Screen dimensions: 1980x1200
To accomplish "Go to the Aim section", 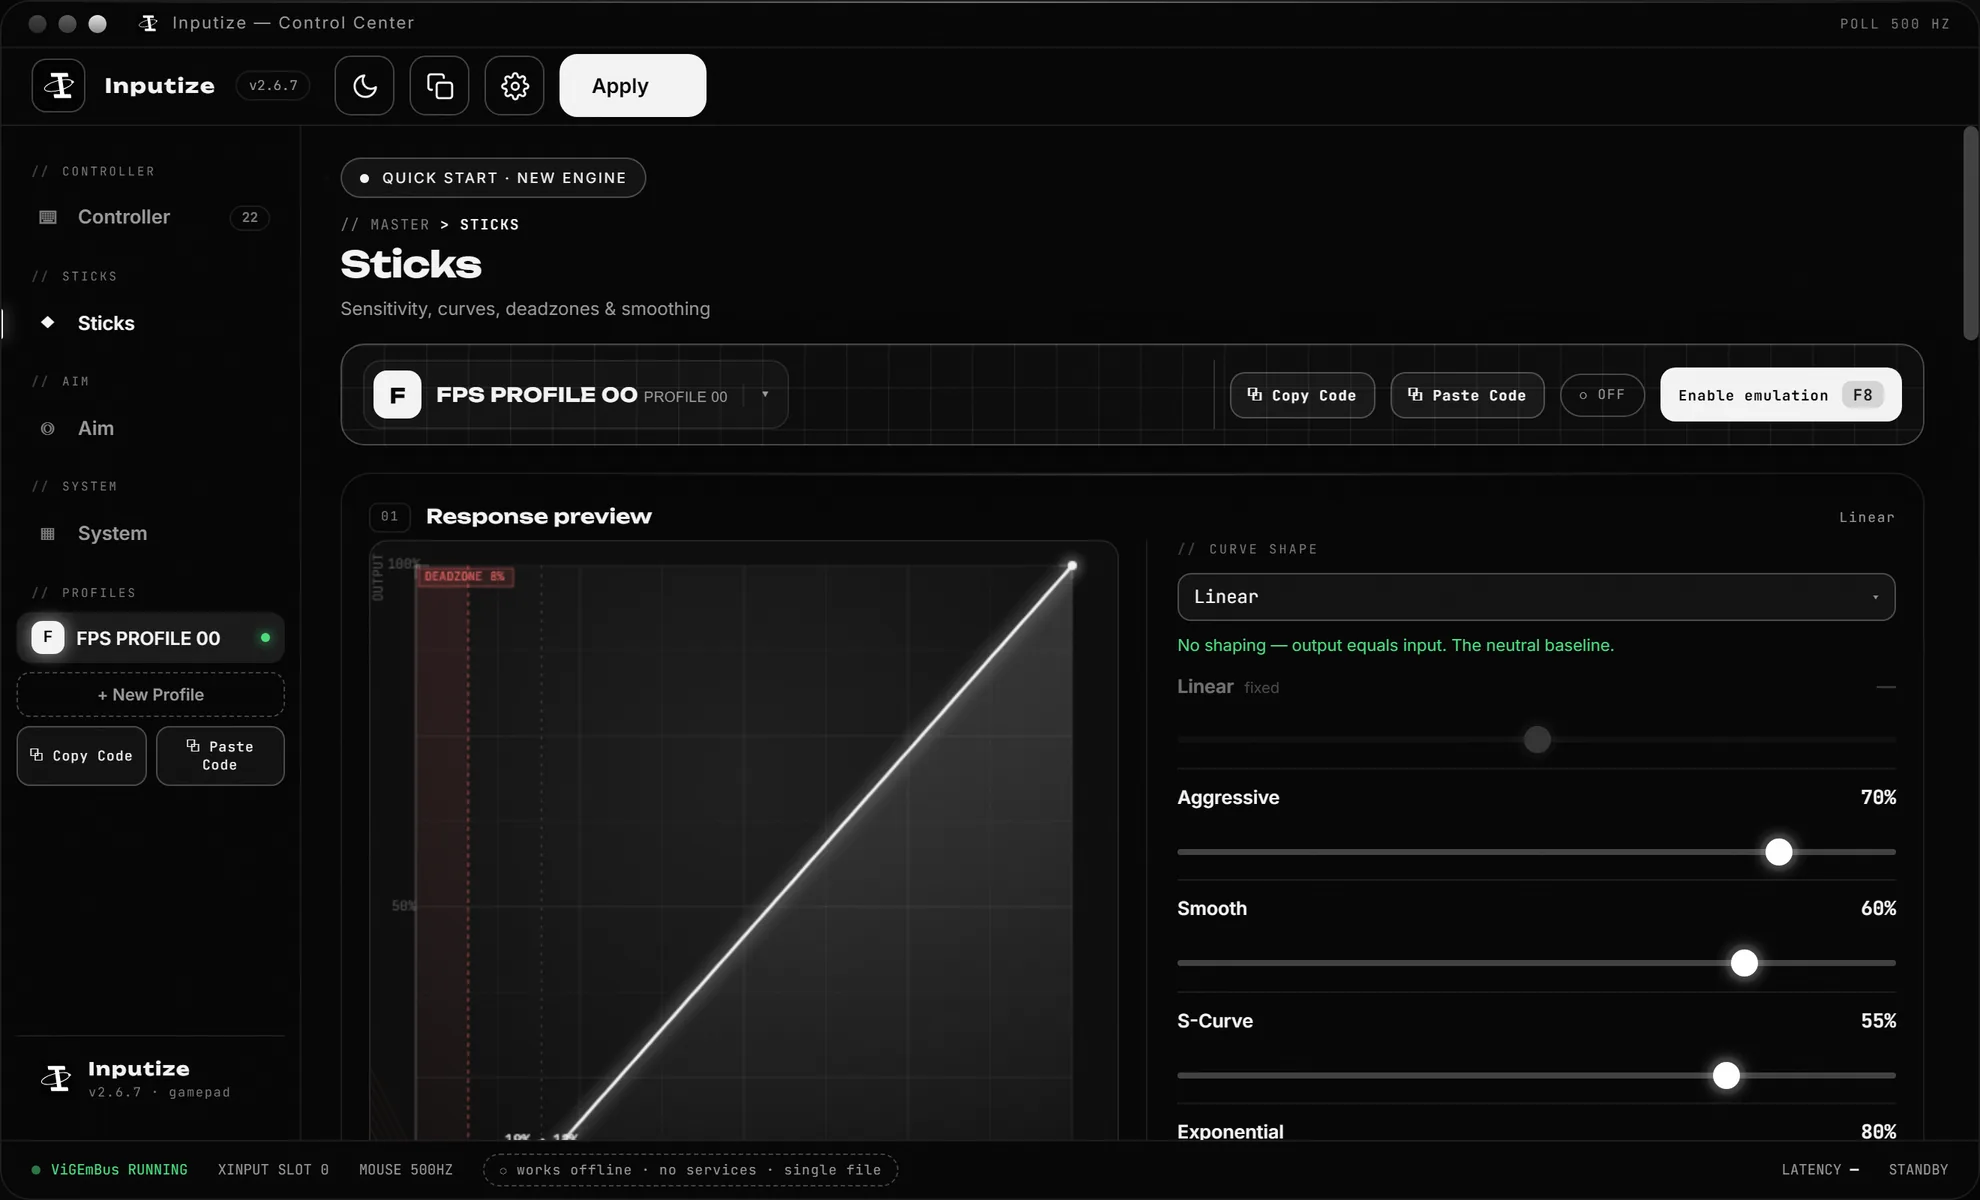I will pyautogui.click(x=151, y=428).
